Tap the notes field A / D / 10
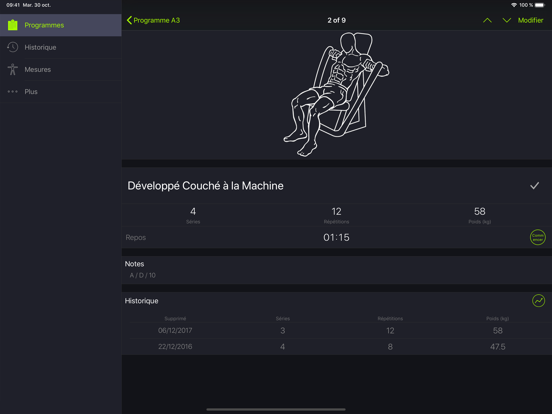The image size is (552, 414). (x=143, y=275)
